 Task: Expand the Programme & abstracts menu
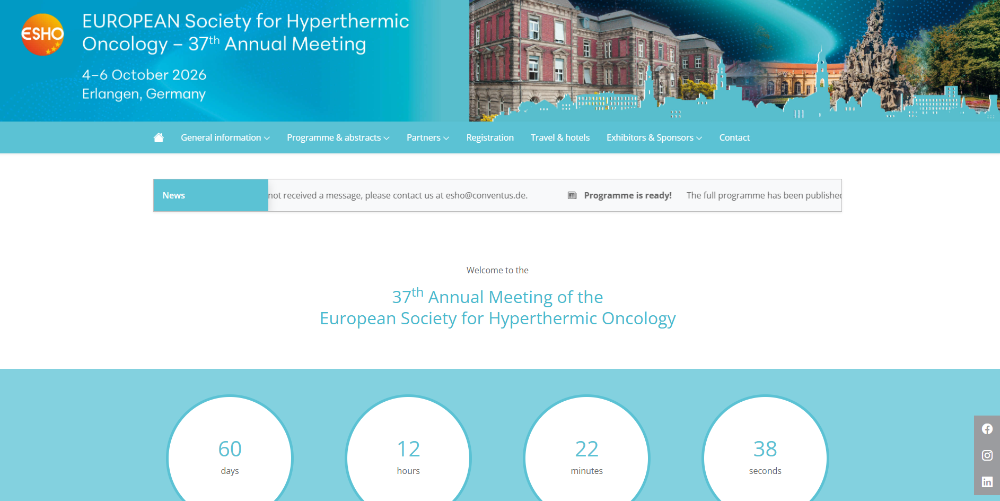(338, 138)
